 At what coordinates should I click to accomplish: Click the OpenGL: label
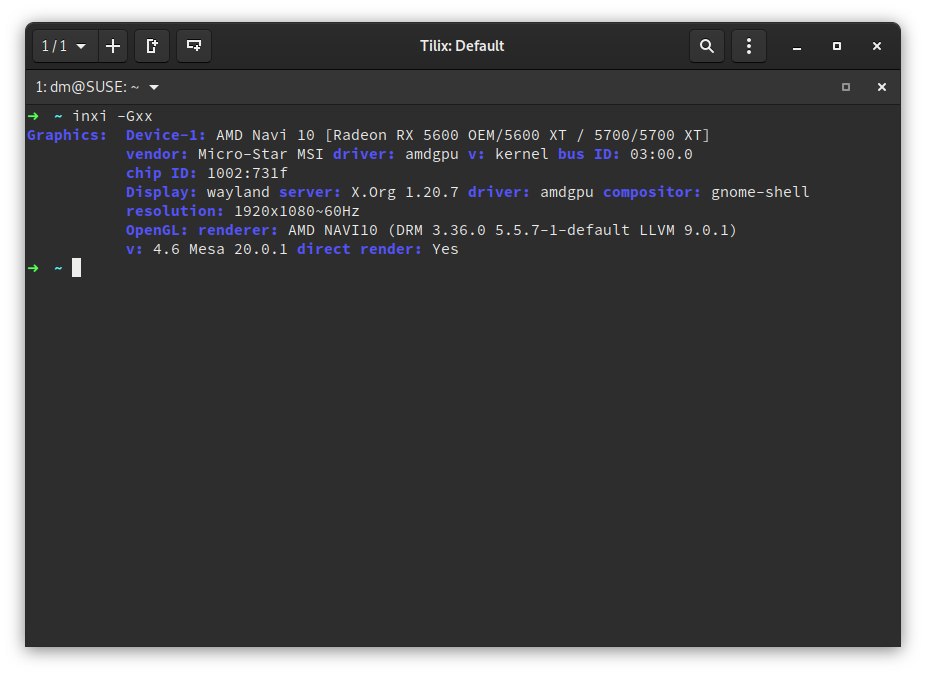tap(156, 230)
